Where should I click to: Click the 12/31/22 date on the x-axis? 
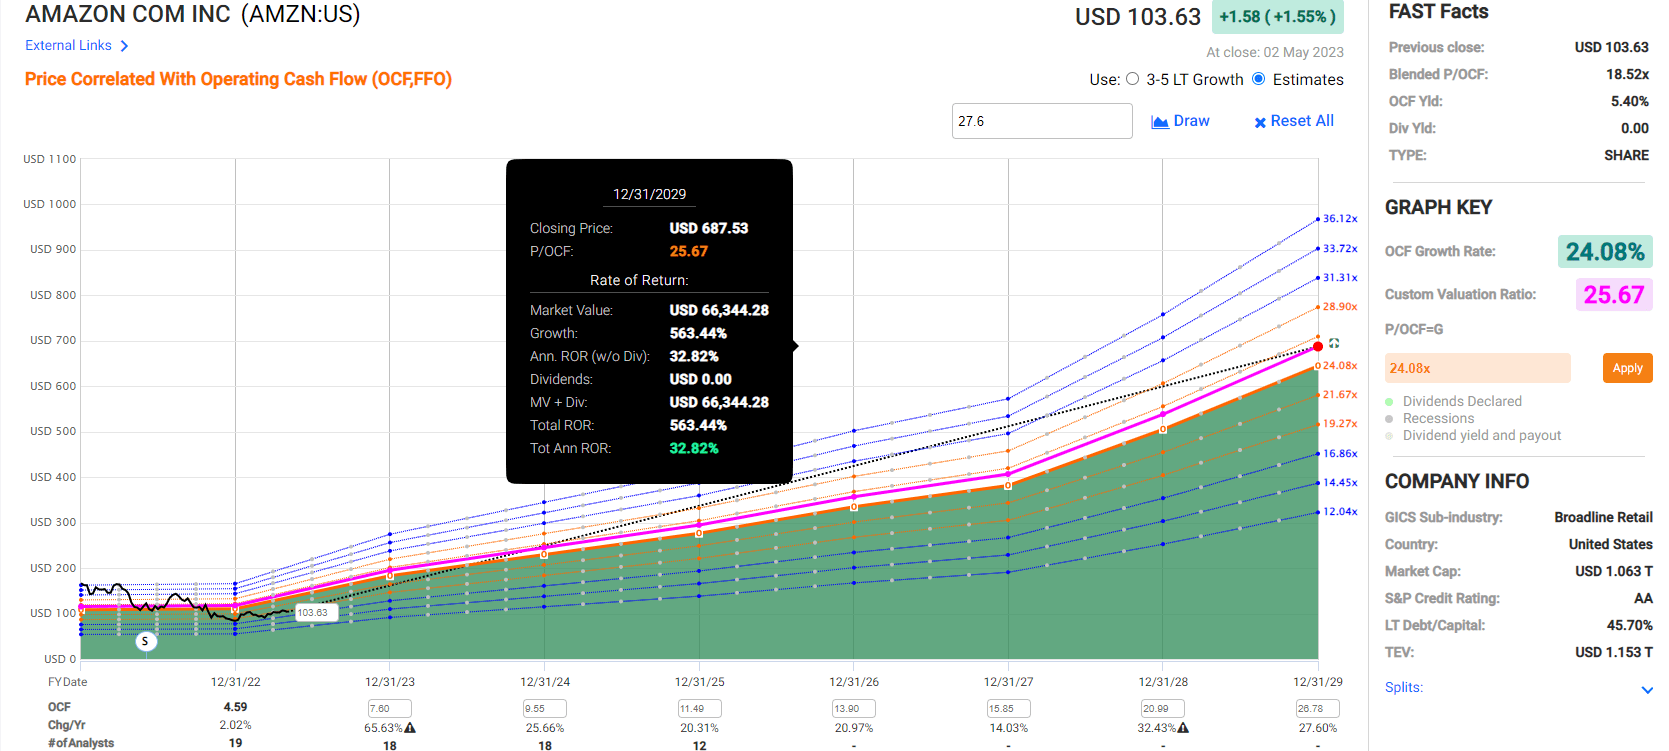click(x=236, y=682)
